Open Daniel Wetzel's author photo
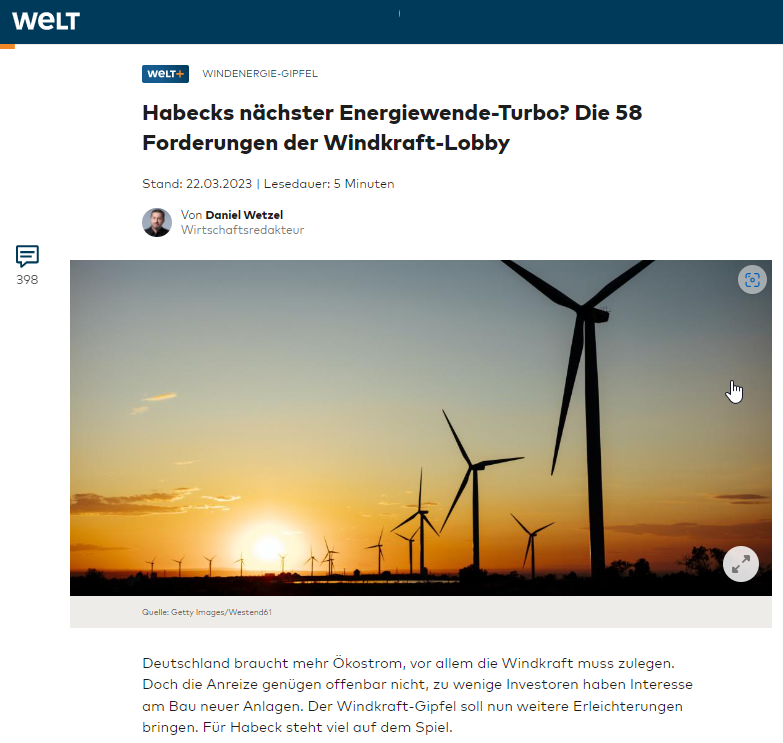The height and width of the screenshot is (743, 783). point(157,222)
